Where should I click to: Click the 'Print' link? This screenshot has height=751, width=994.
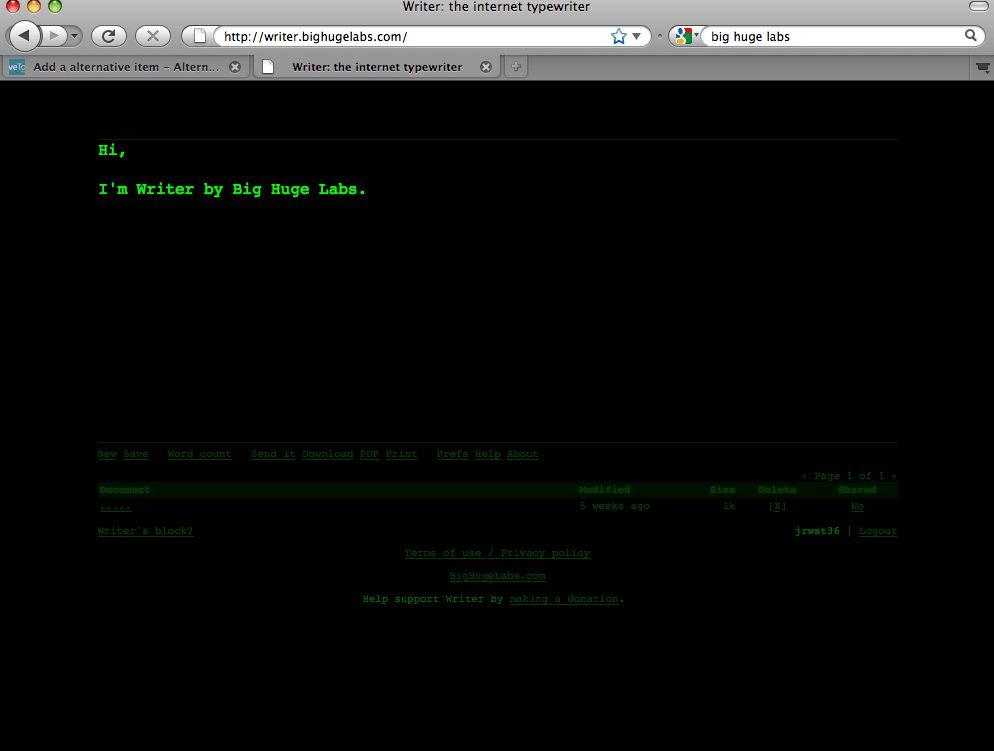[x=401, y=454]
